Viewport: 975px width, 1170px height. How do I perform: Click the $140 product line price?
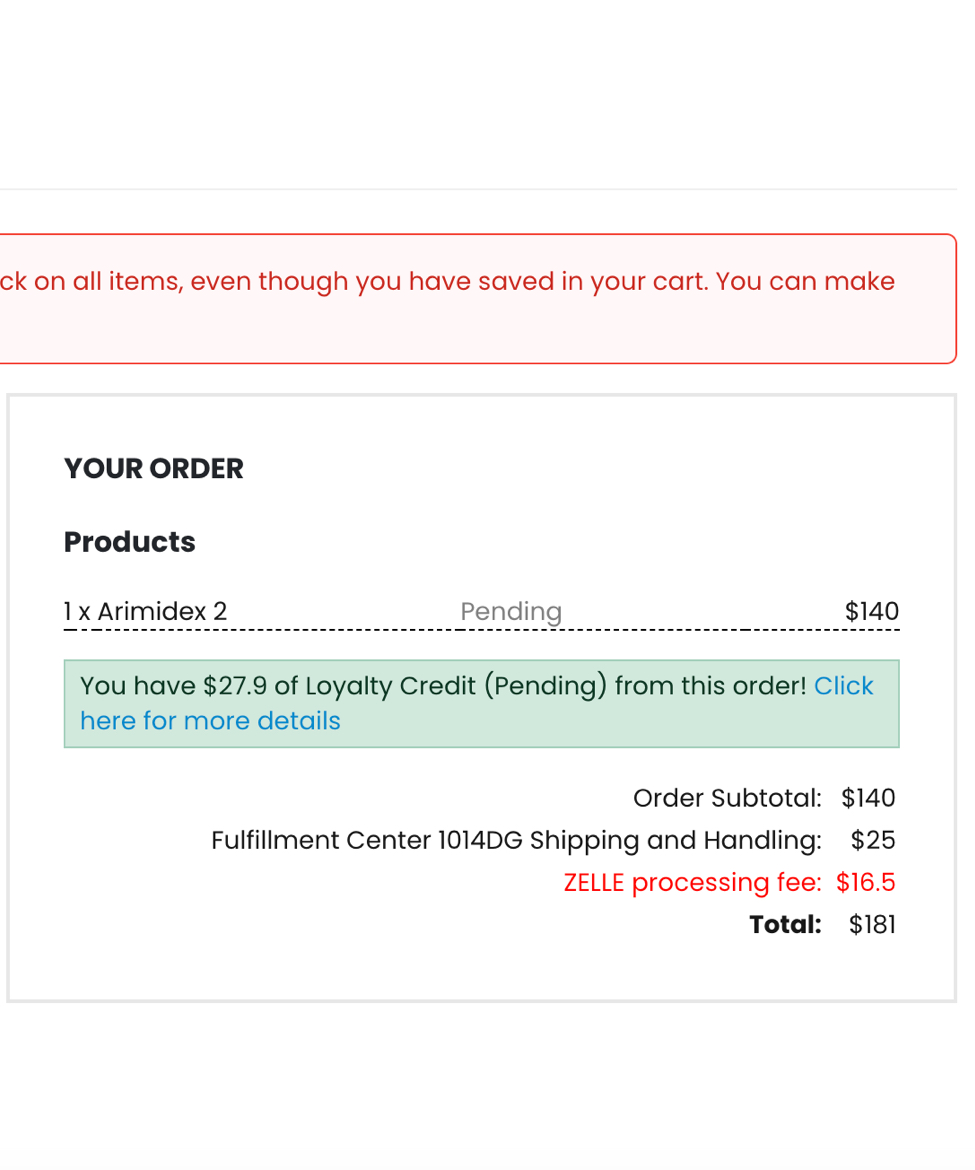coord(871,611)
